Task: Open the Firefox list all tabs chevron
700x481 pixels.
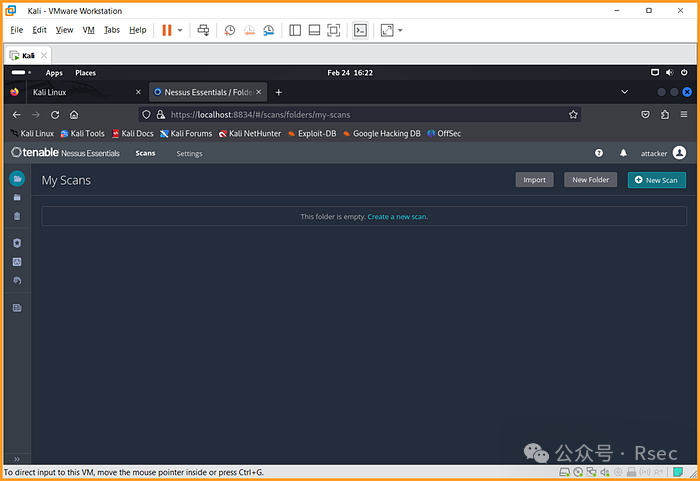Action: point(624,92)
